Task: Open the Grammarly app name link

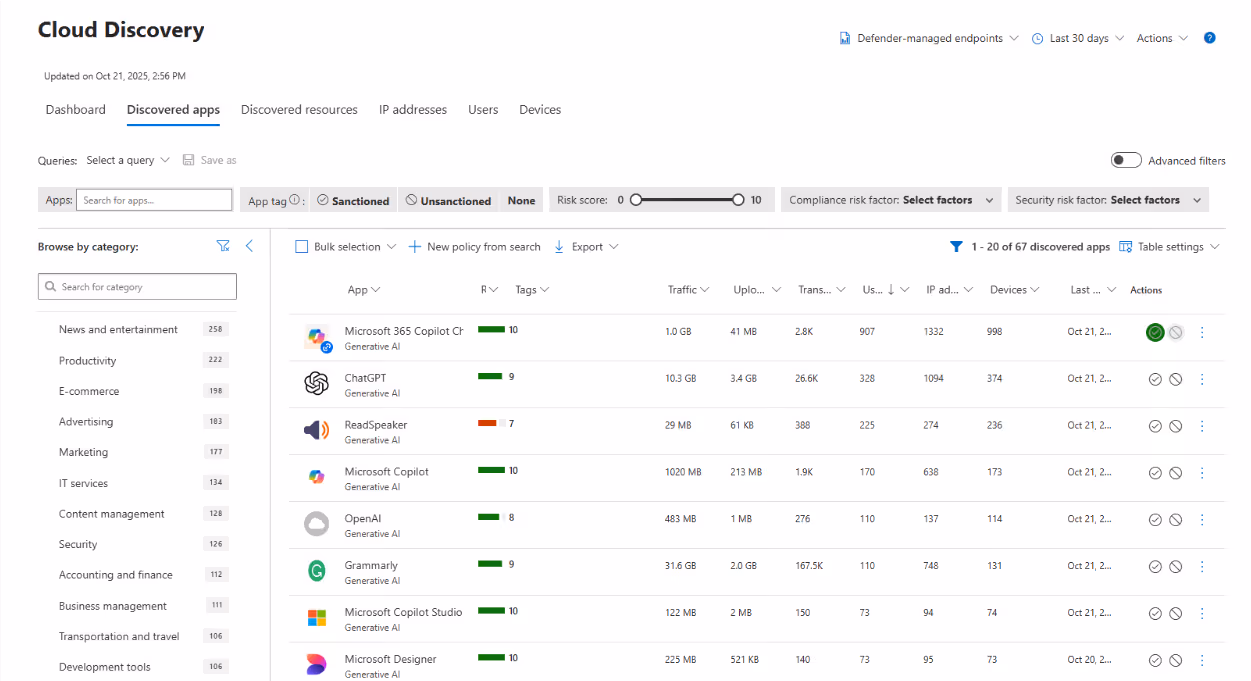Action: 371,565
